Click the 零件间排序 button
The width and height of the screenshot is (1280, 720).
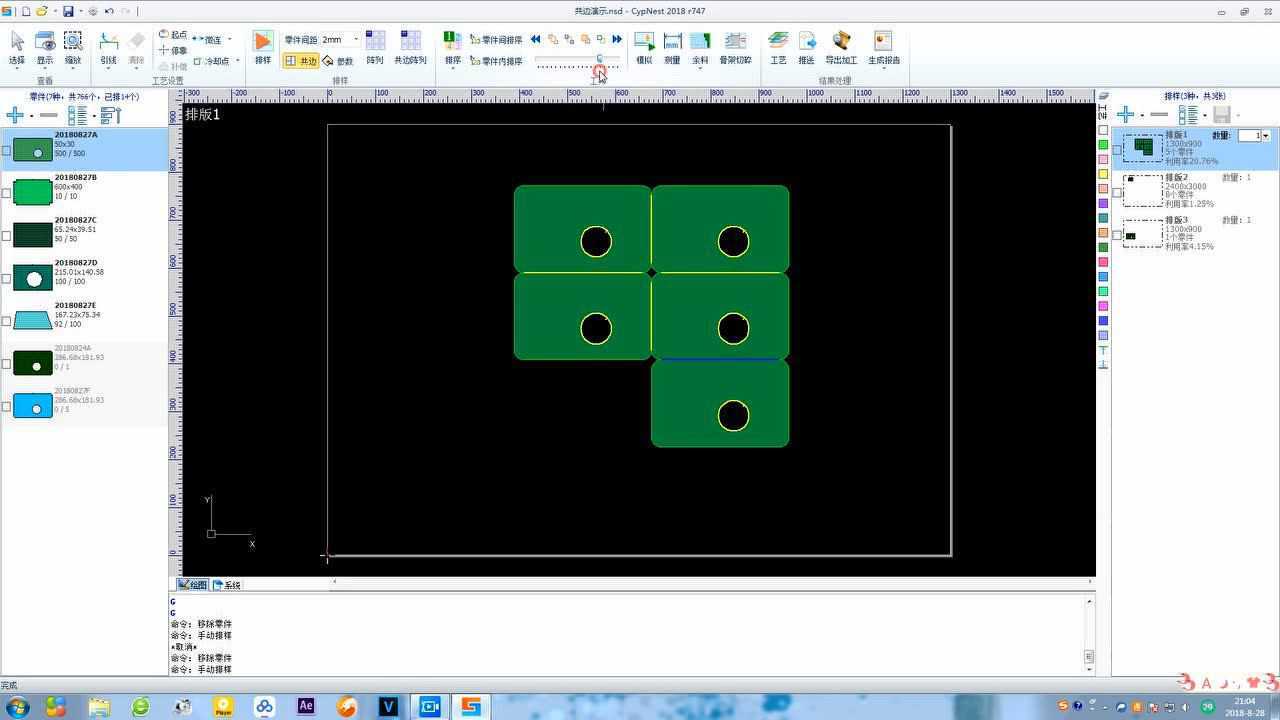coord(497,40)
